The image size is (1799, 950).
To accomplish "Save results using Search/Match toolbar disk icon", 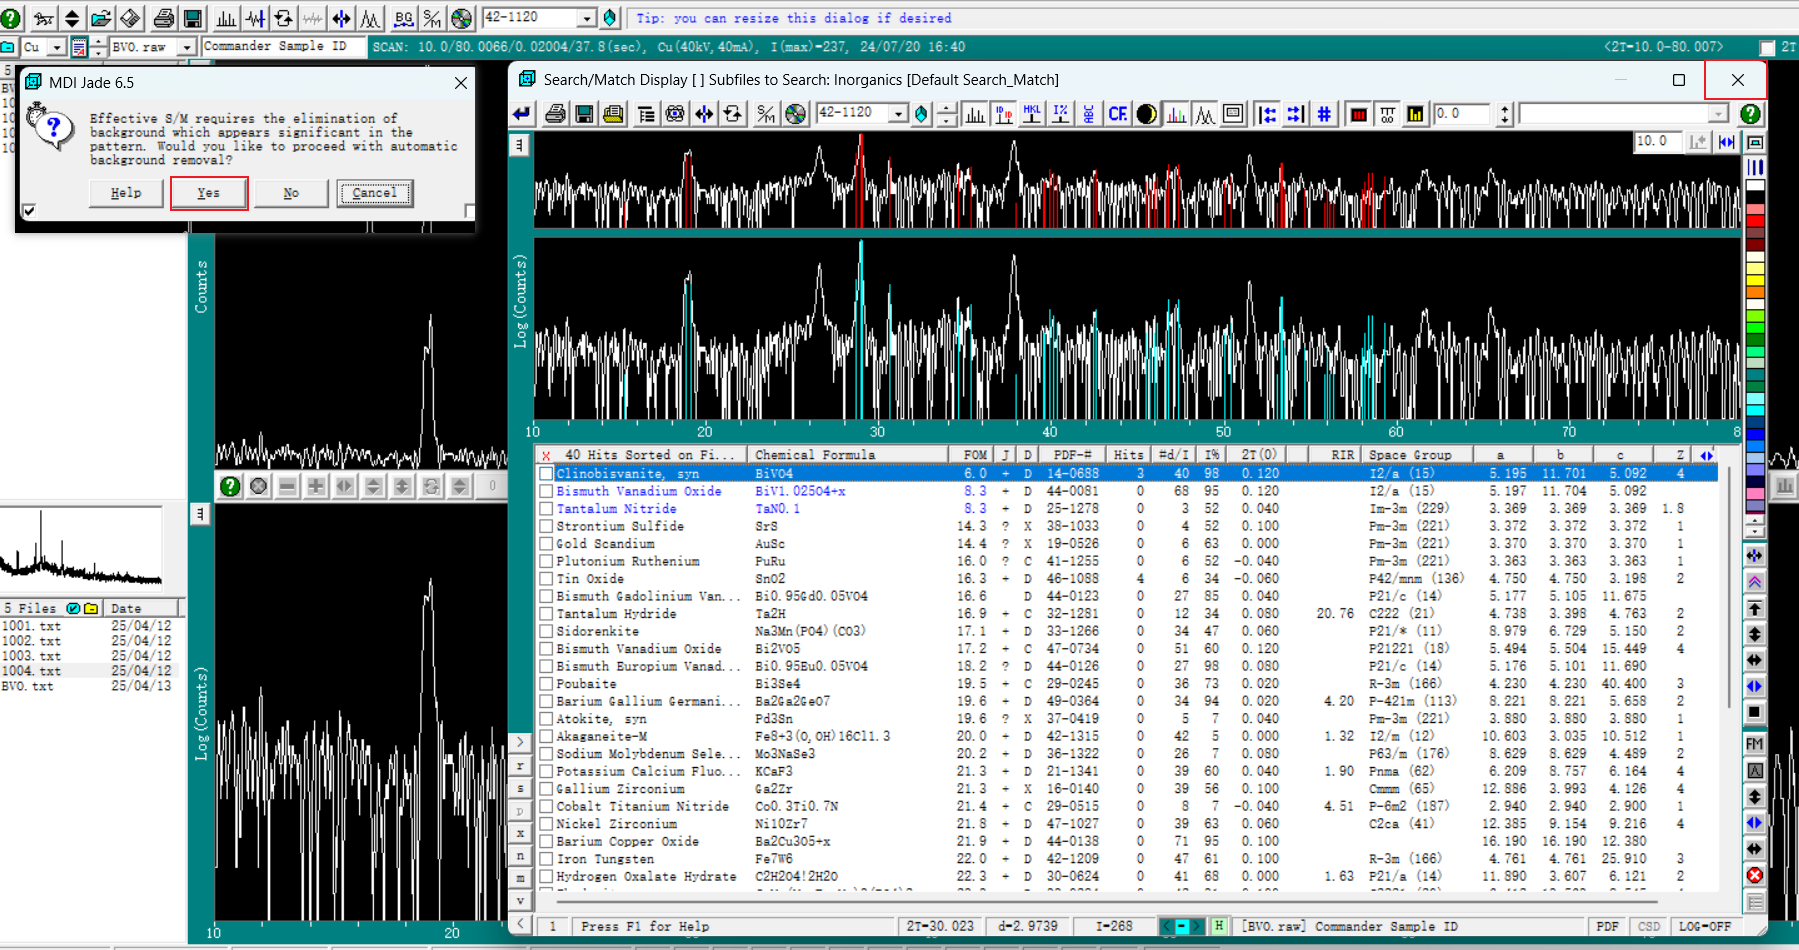I will [584, 114].
